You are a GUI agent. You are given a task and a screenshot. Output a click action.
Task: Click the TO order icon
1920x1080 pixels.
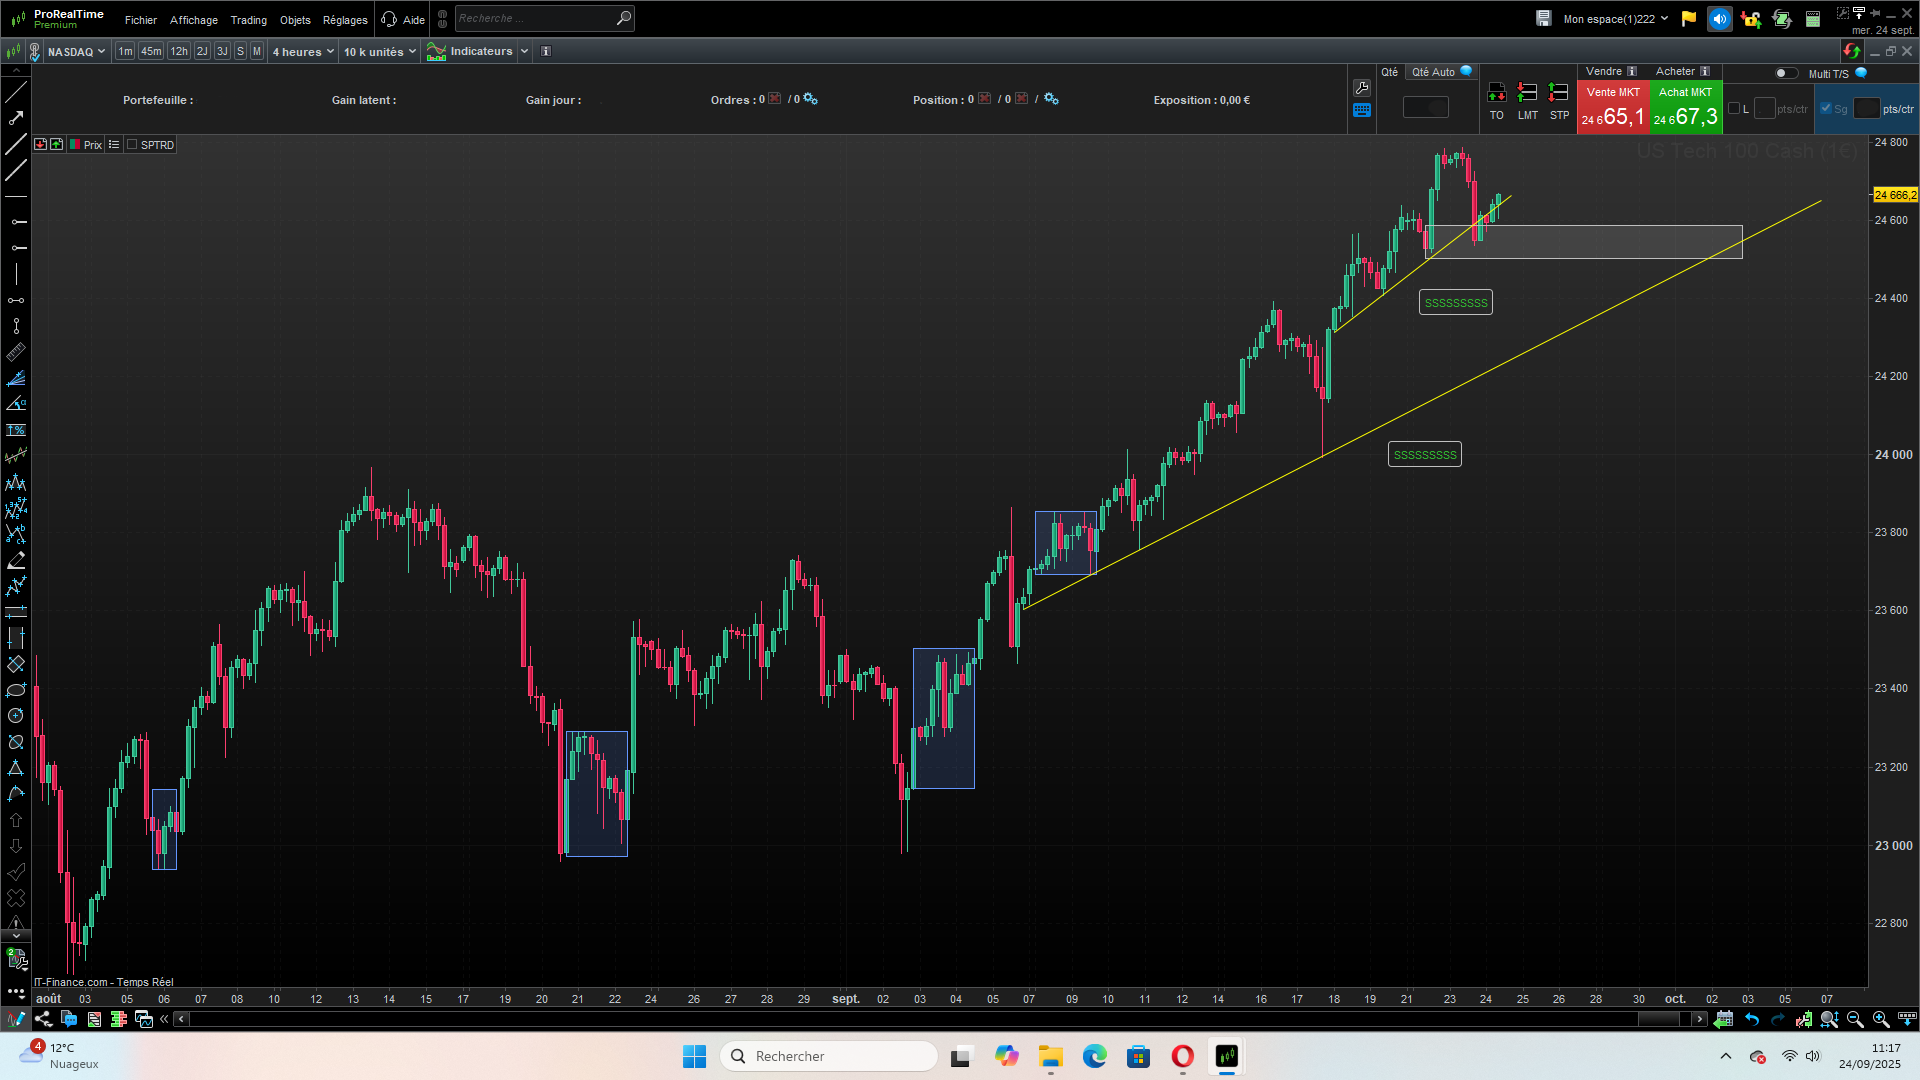coord(1496,93)
